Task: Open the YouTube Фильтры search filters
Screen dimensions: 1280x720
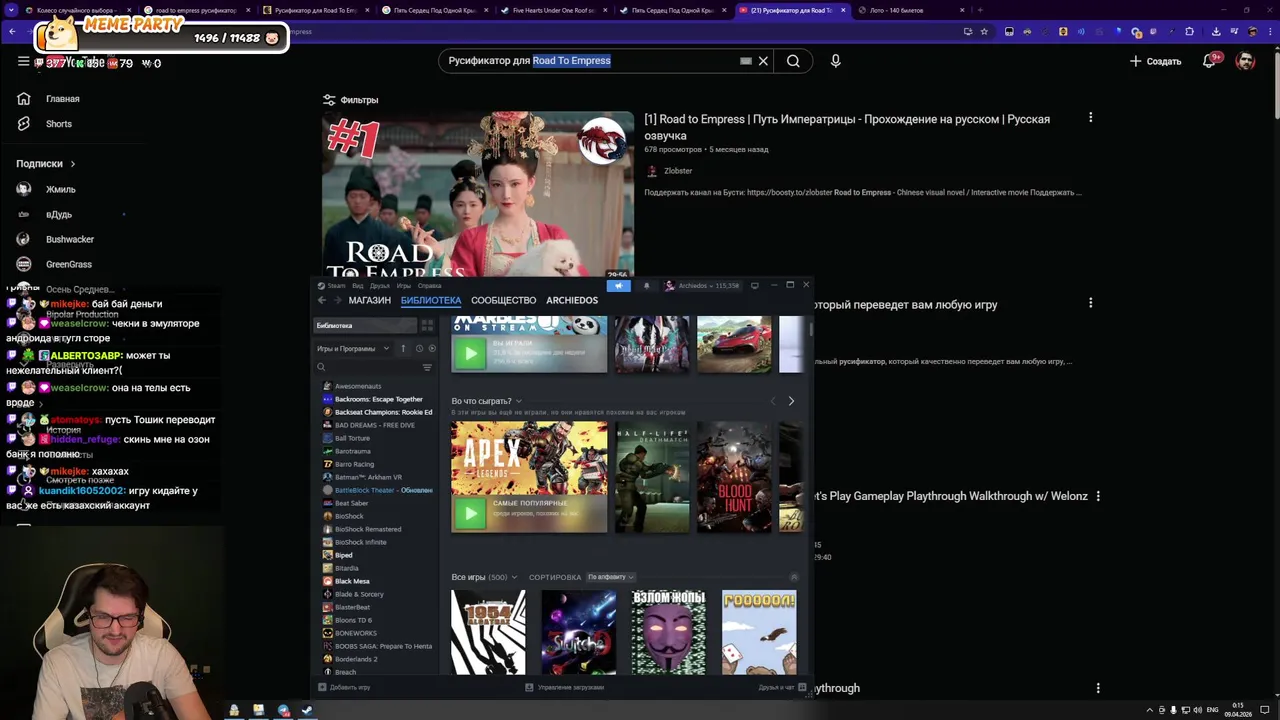Action: [x=350, y=100]
